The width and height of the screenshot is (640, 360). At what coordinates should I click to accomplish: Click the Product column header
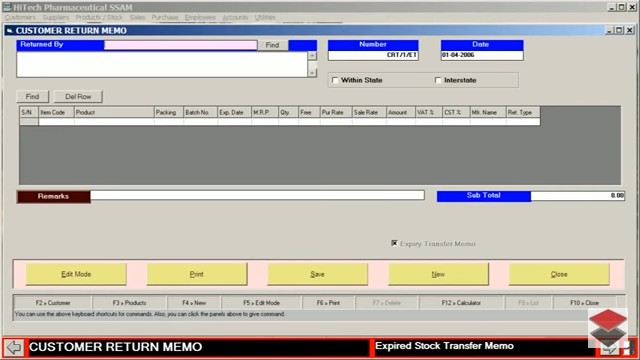[x=114, y=112]
